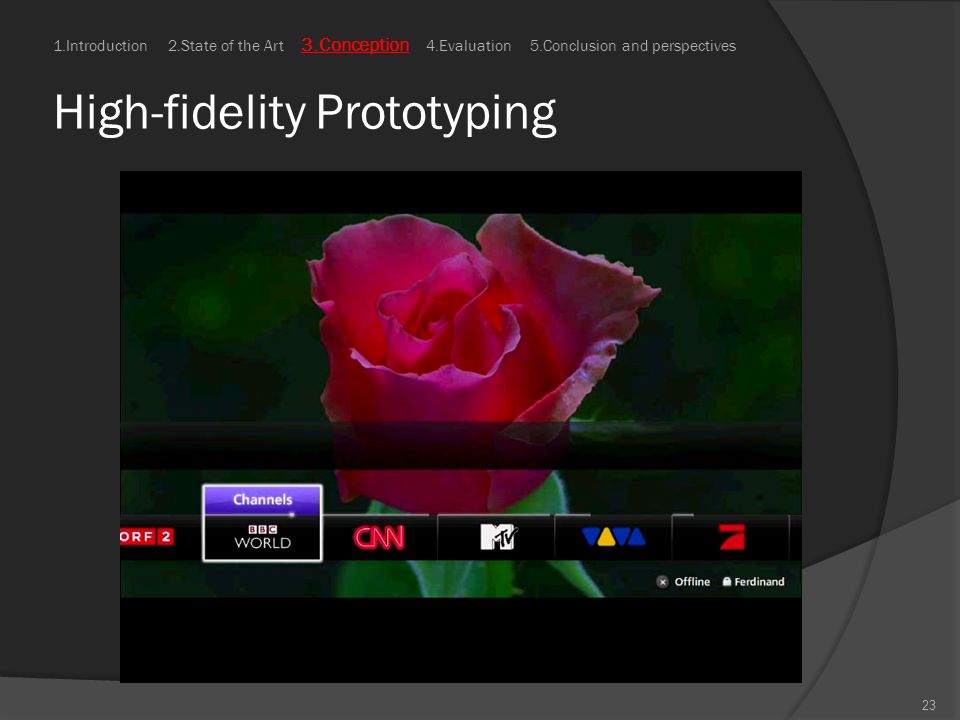The image size is (960, 720).
Task: Click the Offline status X icon
Action: tap(662, 582)
